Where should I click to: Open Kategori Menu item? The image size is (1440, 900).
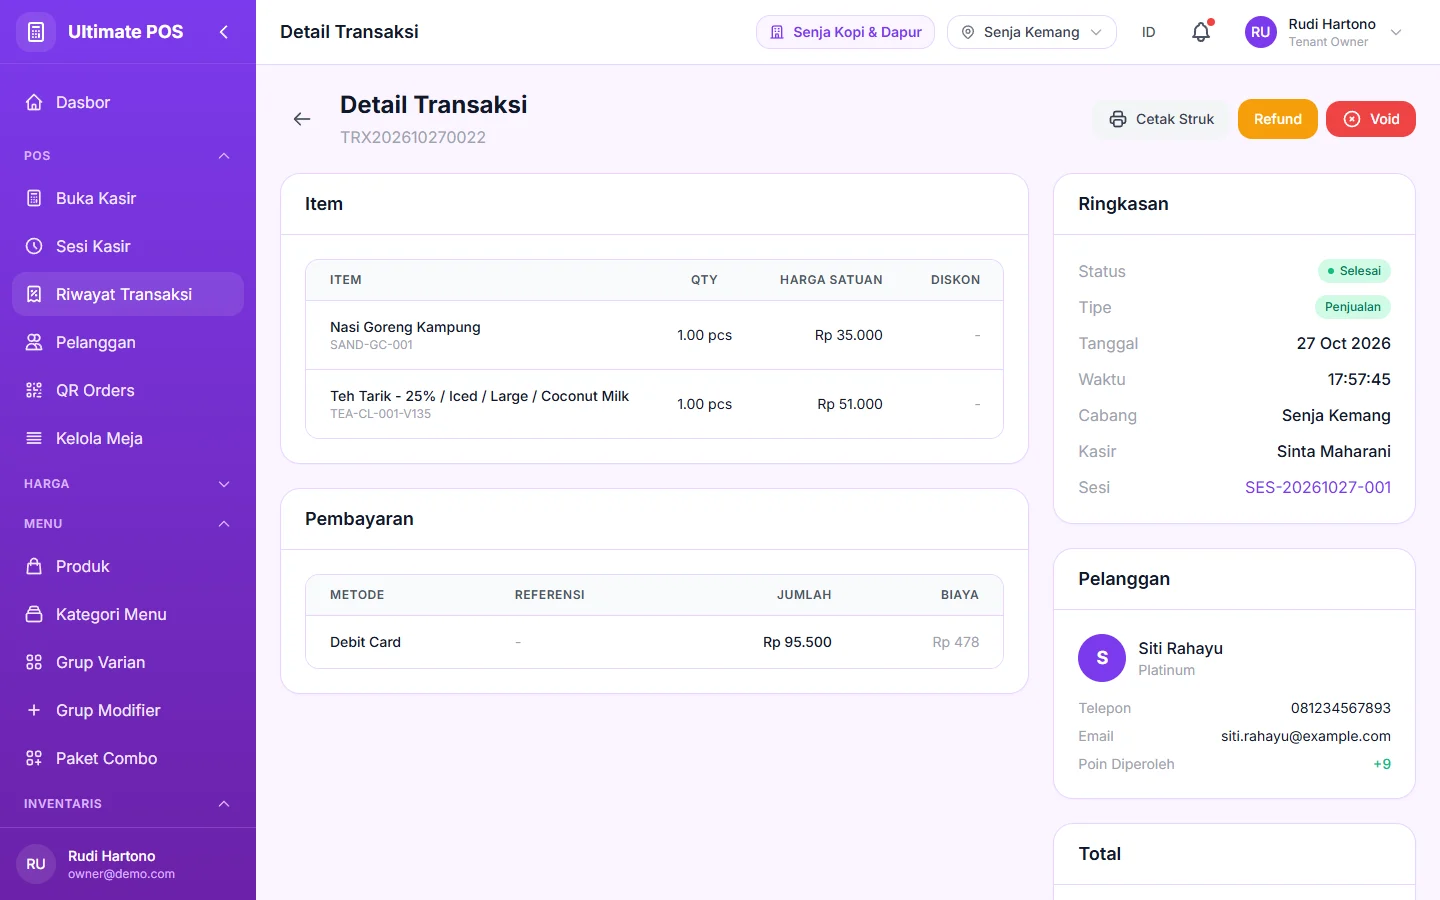pyautogui.click(x=128, y=614)
